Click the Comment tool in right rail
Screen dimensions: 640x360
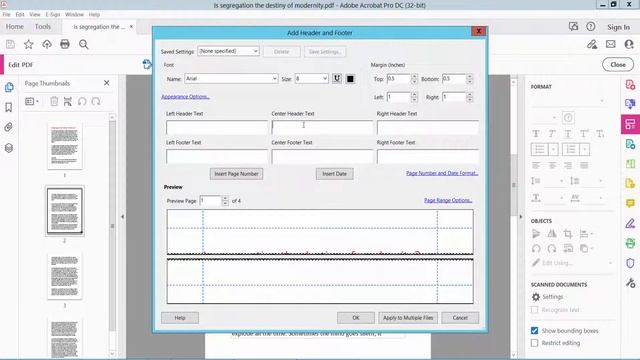tap(631, 203)
